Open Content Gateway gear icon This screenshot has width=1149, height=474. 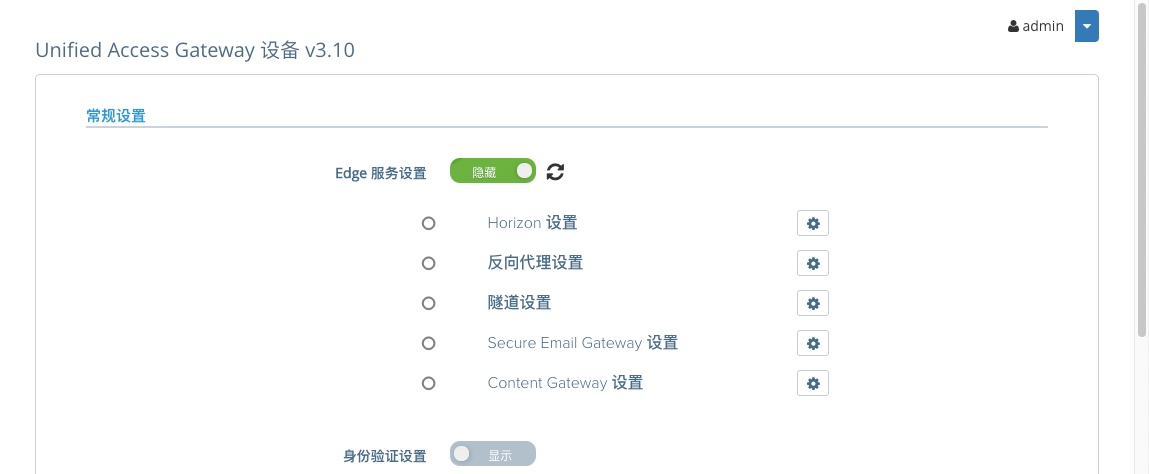[813, 383]
